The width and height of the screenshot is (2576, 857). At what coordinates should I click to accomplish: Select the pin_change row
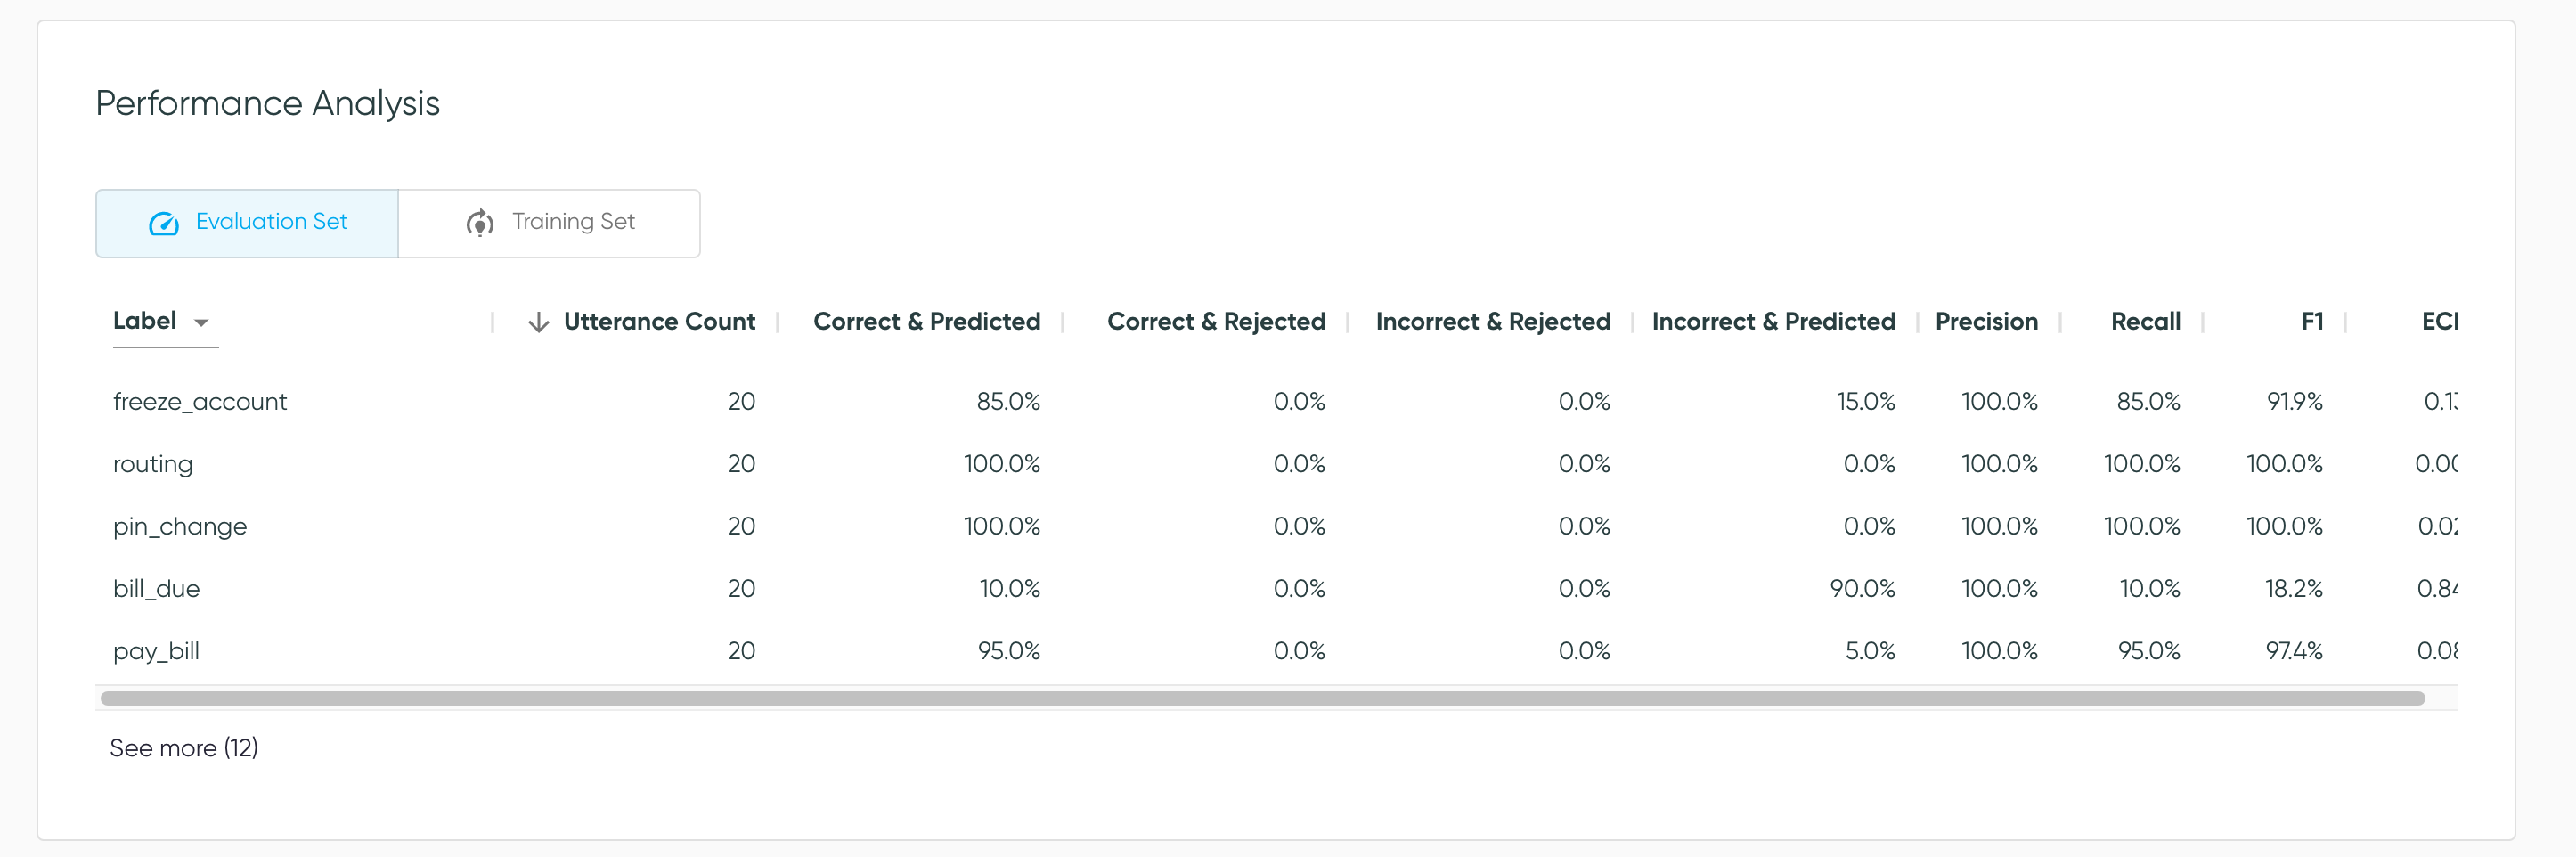pyautogui.click(x=180, y=526)
